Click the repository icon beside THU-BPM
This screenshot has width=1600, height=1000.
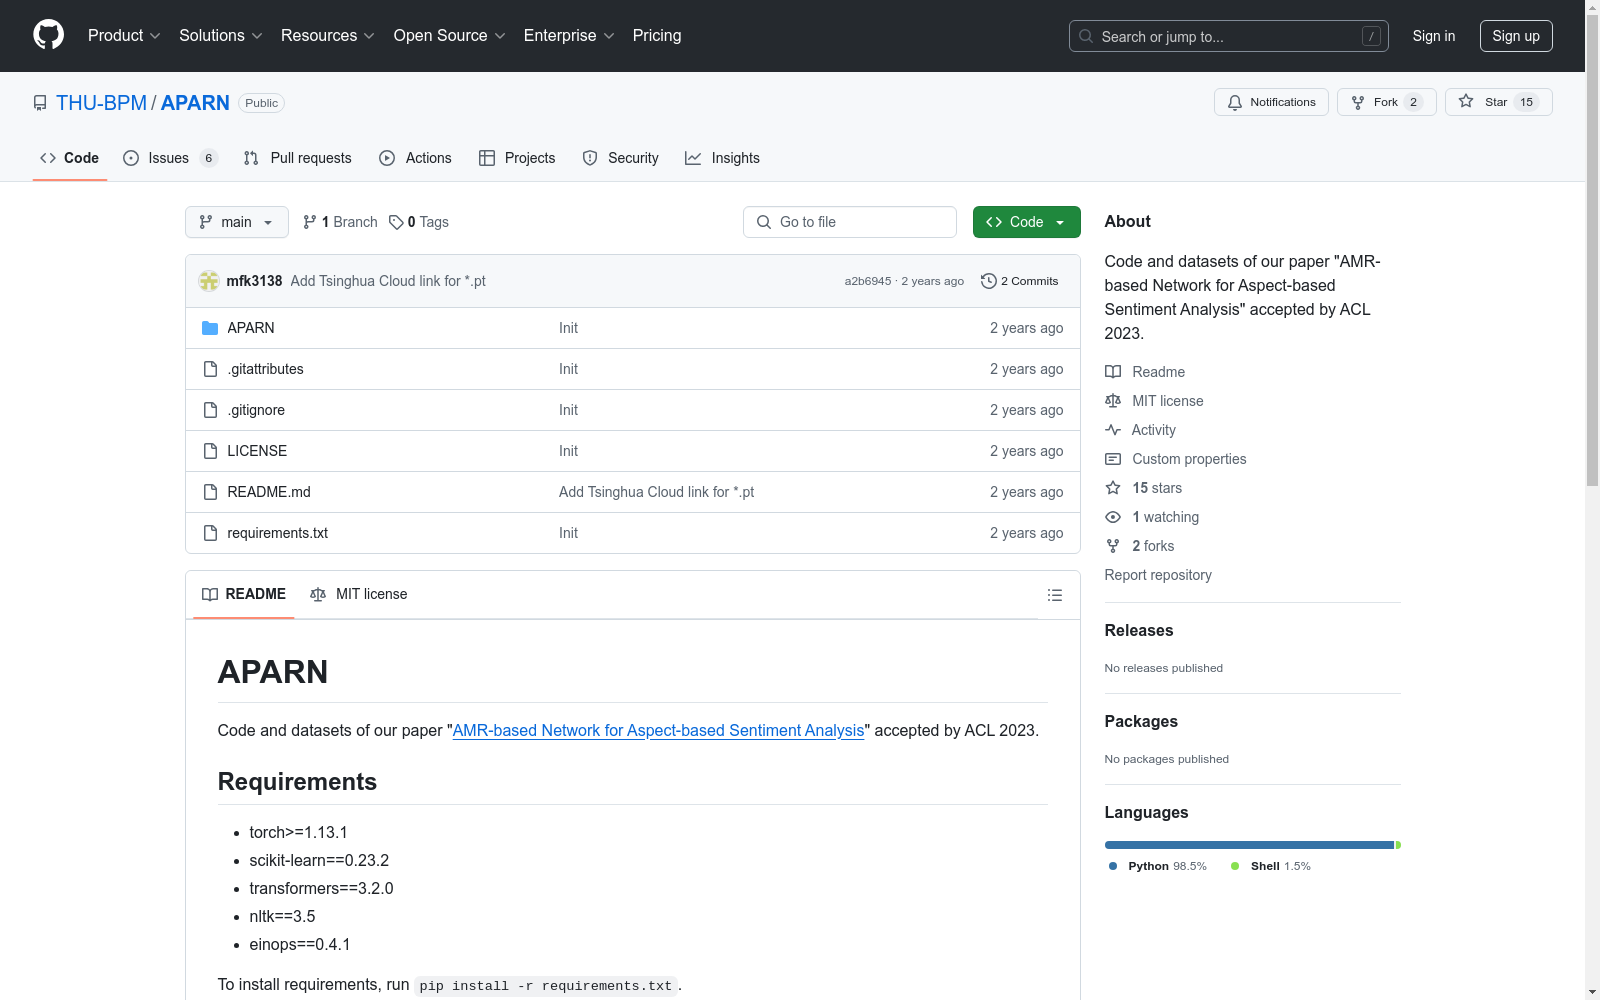(x=40, y=103)
